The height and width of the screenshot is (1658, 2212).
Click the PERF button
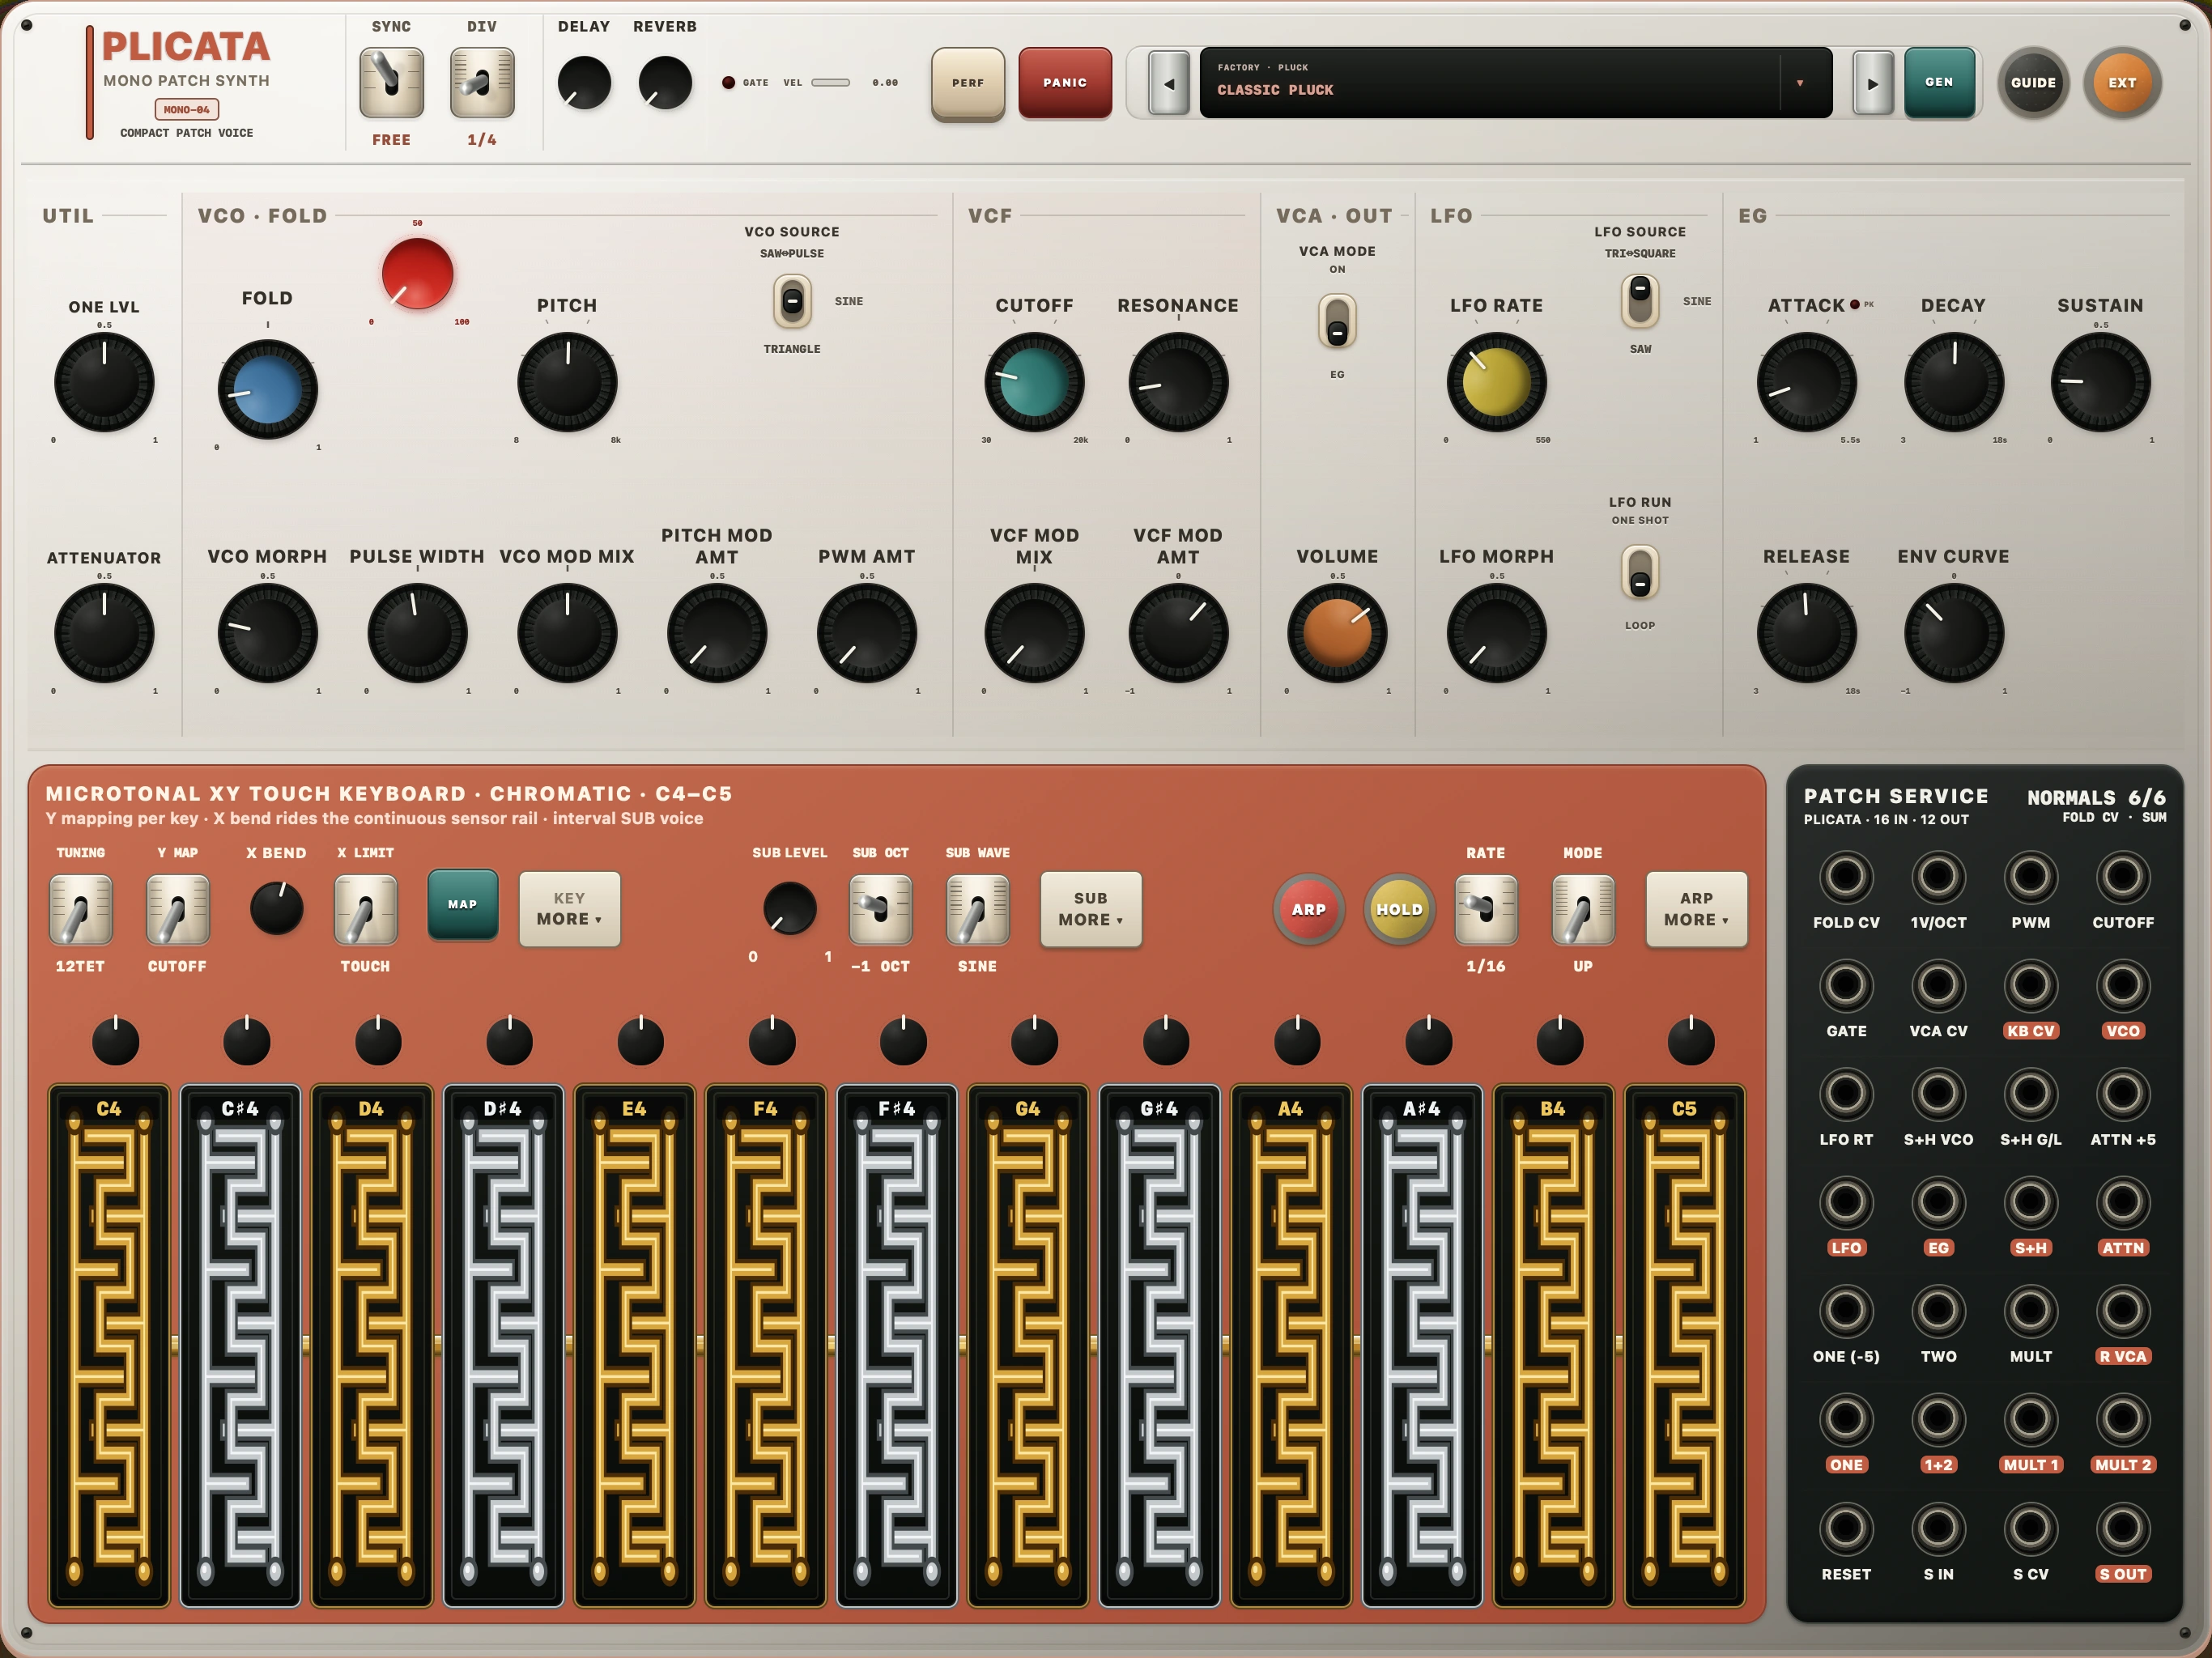(967, 83)
